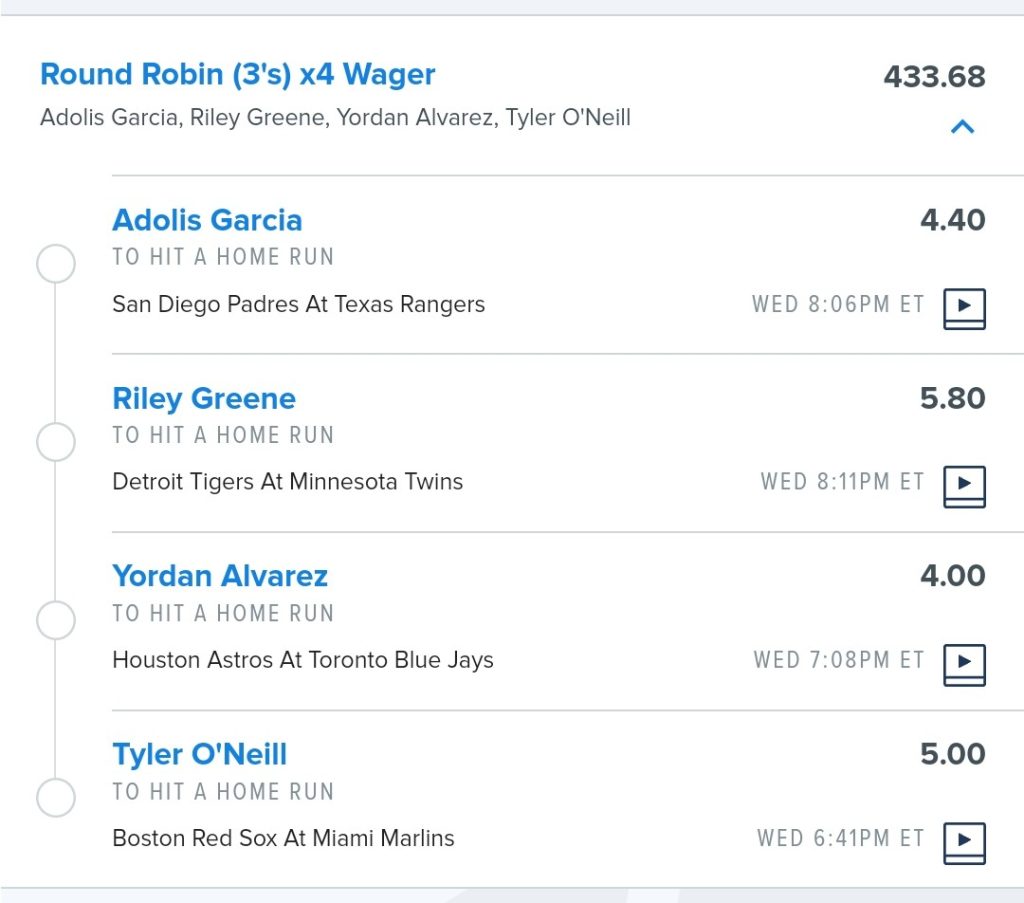
Task: Click status circle beside Tyler O'Neill leg
Action: click(x=56, y=798)
